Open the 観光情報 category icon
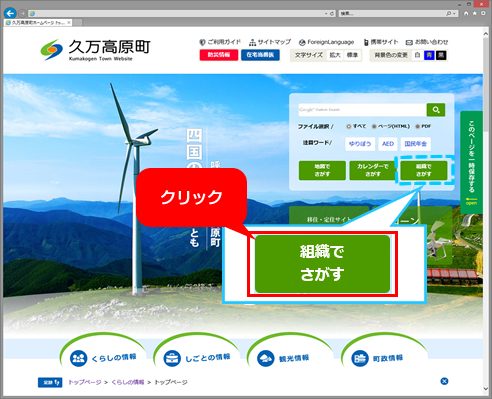The width and height of the screenshot is (492, 399). (x=266, y=358)
